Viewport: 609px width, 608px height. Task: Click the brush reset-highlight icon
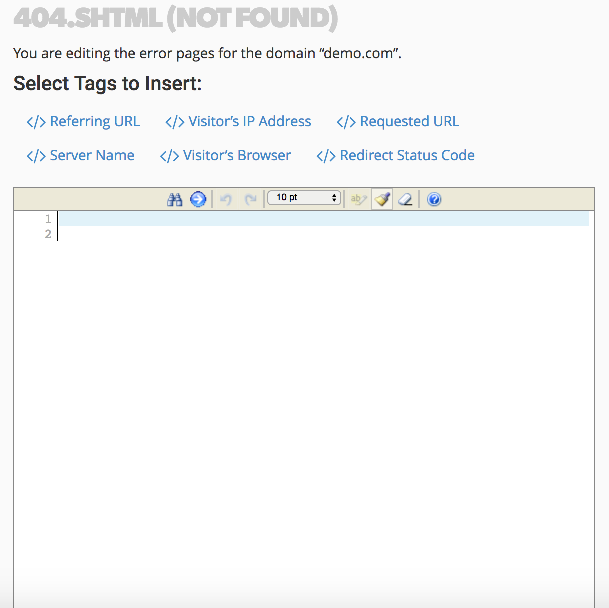pos(382,199)
